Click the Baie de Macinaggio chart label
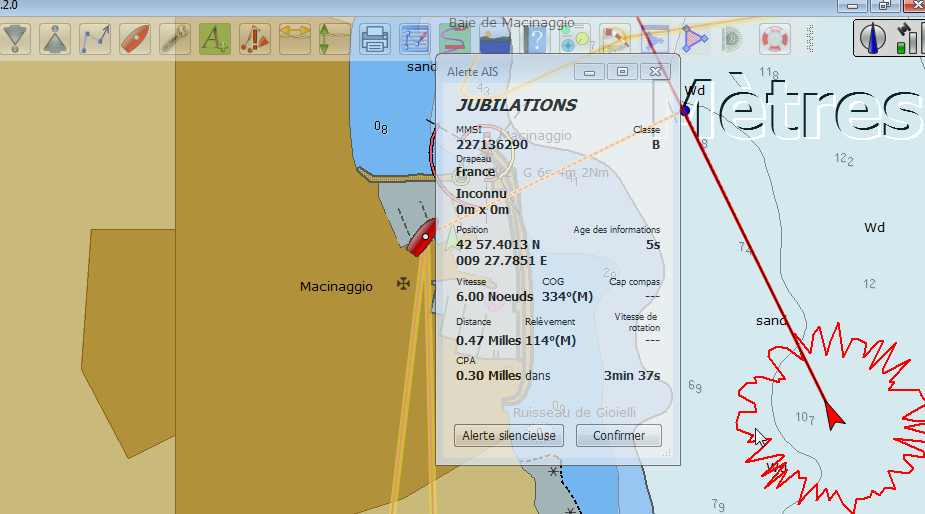 coord(511,23)
